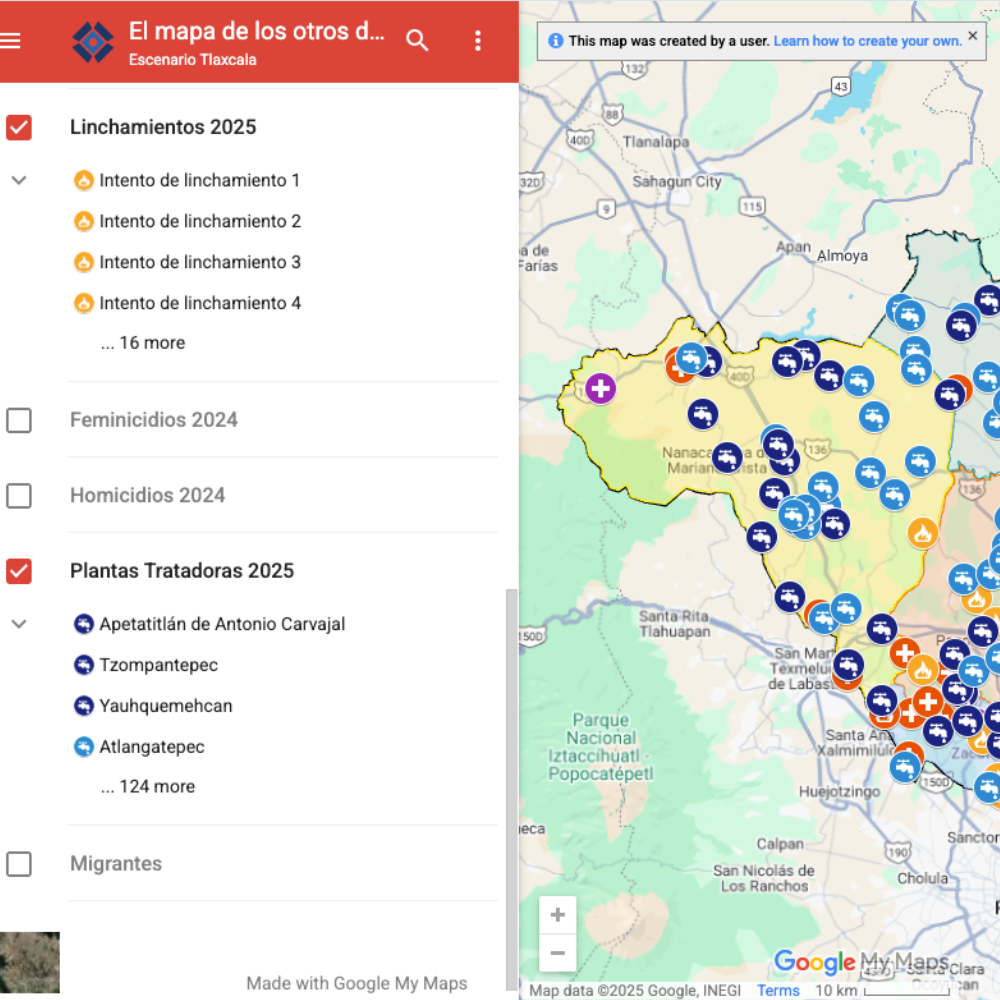This screenshot has width=1000, height=1000.
Task: Click the faucet icon beside Tzompantepec
Action: coord(84,665)
